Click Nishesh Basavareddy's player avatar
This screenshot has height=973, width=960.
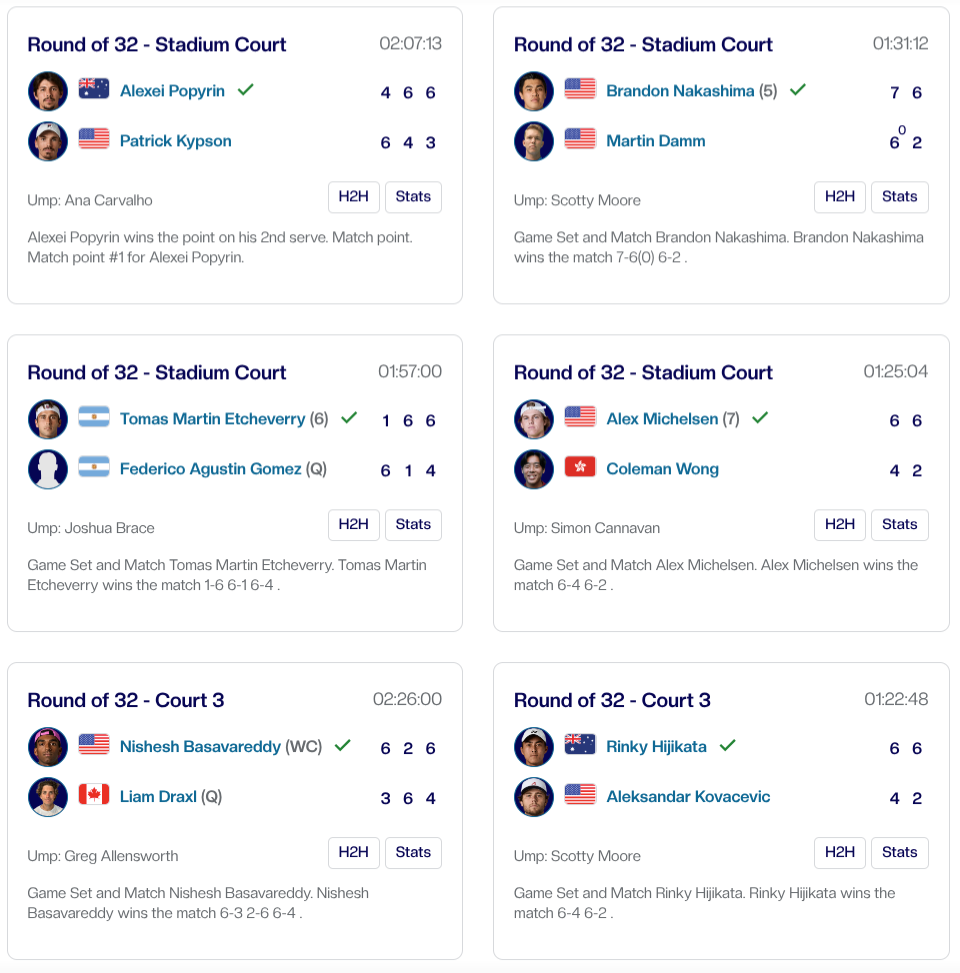48,747
